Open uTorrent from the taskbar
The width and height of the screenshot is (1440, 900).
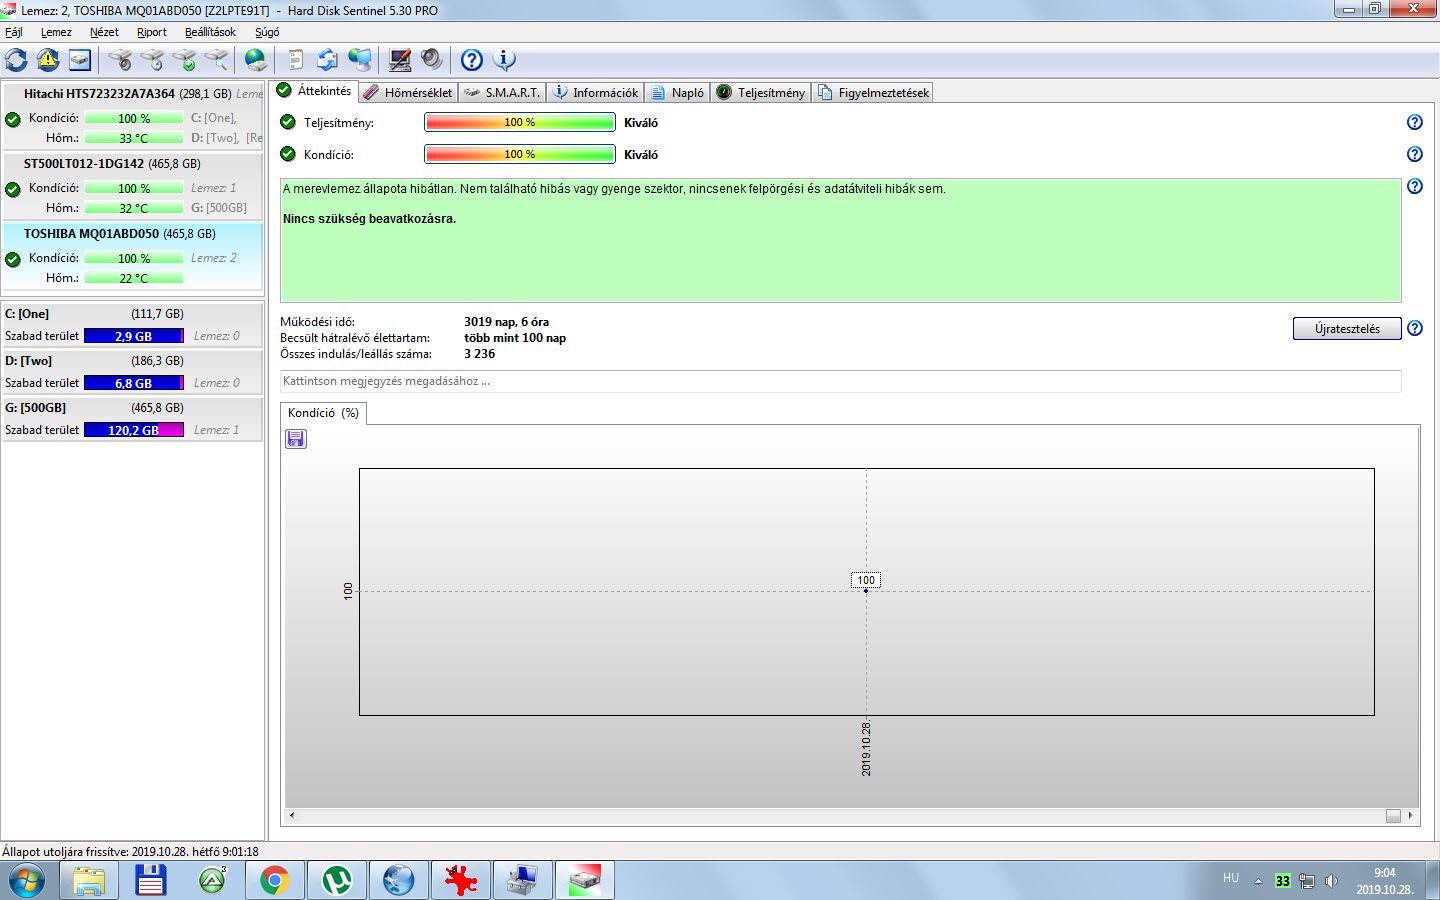(x=336, y=880)
